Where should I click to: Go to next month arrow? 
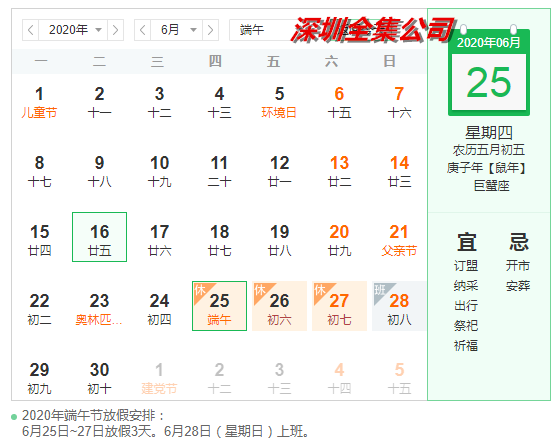[210, 30]
